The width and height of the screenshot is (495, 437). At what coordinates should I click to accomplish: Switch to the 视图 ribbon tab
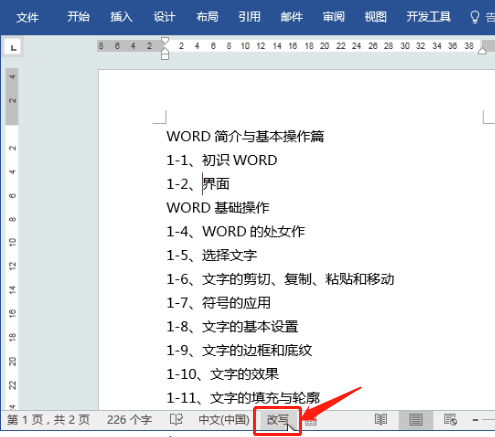tap(375, 17)
